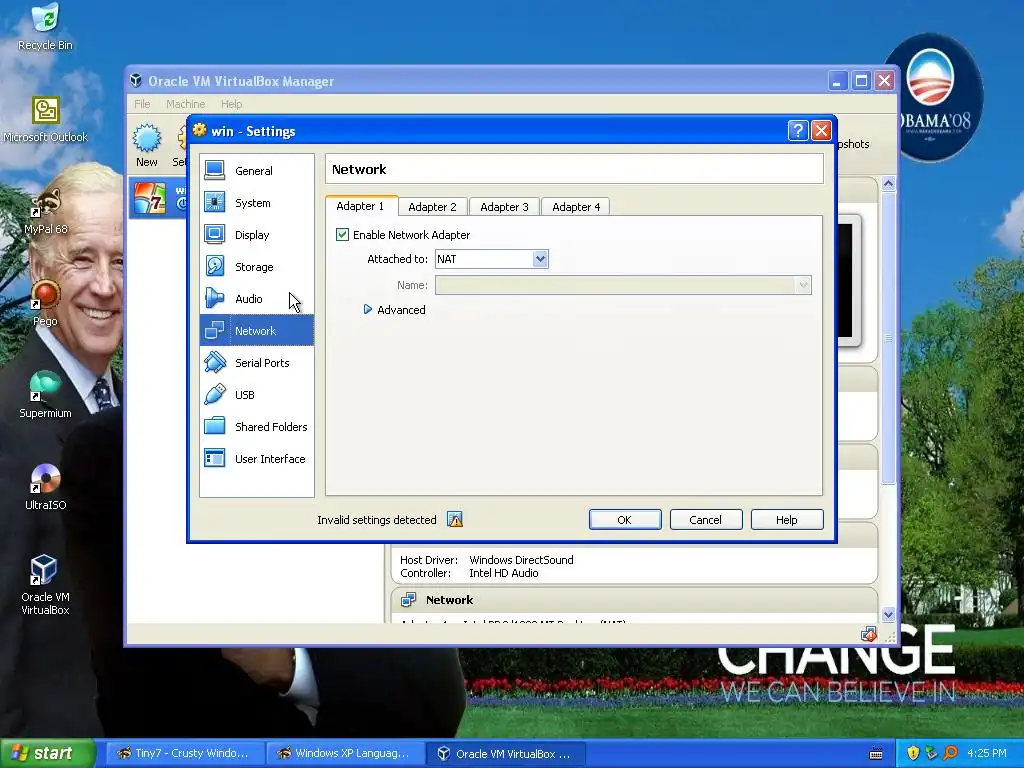This screenshot has height=768, width=1024.
Task: Click New VM icon in VirtualBox Manager toolbar
Action: [x=147, y=145]
